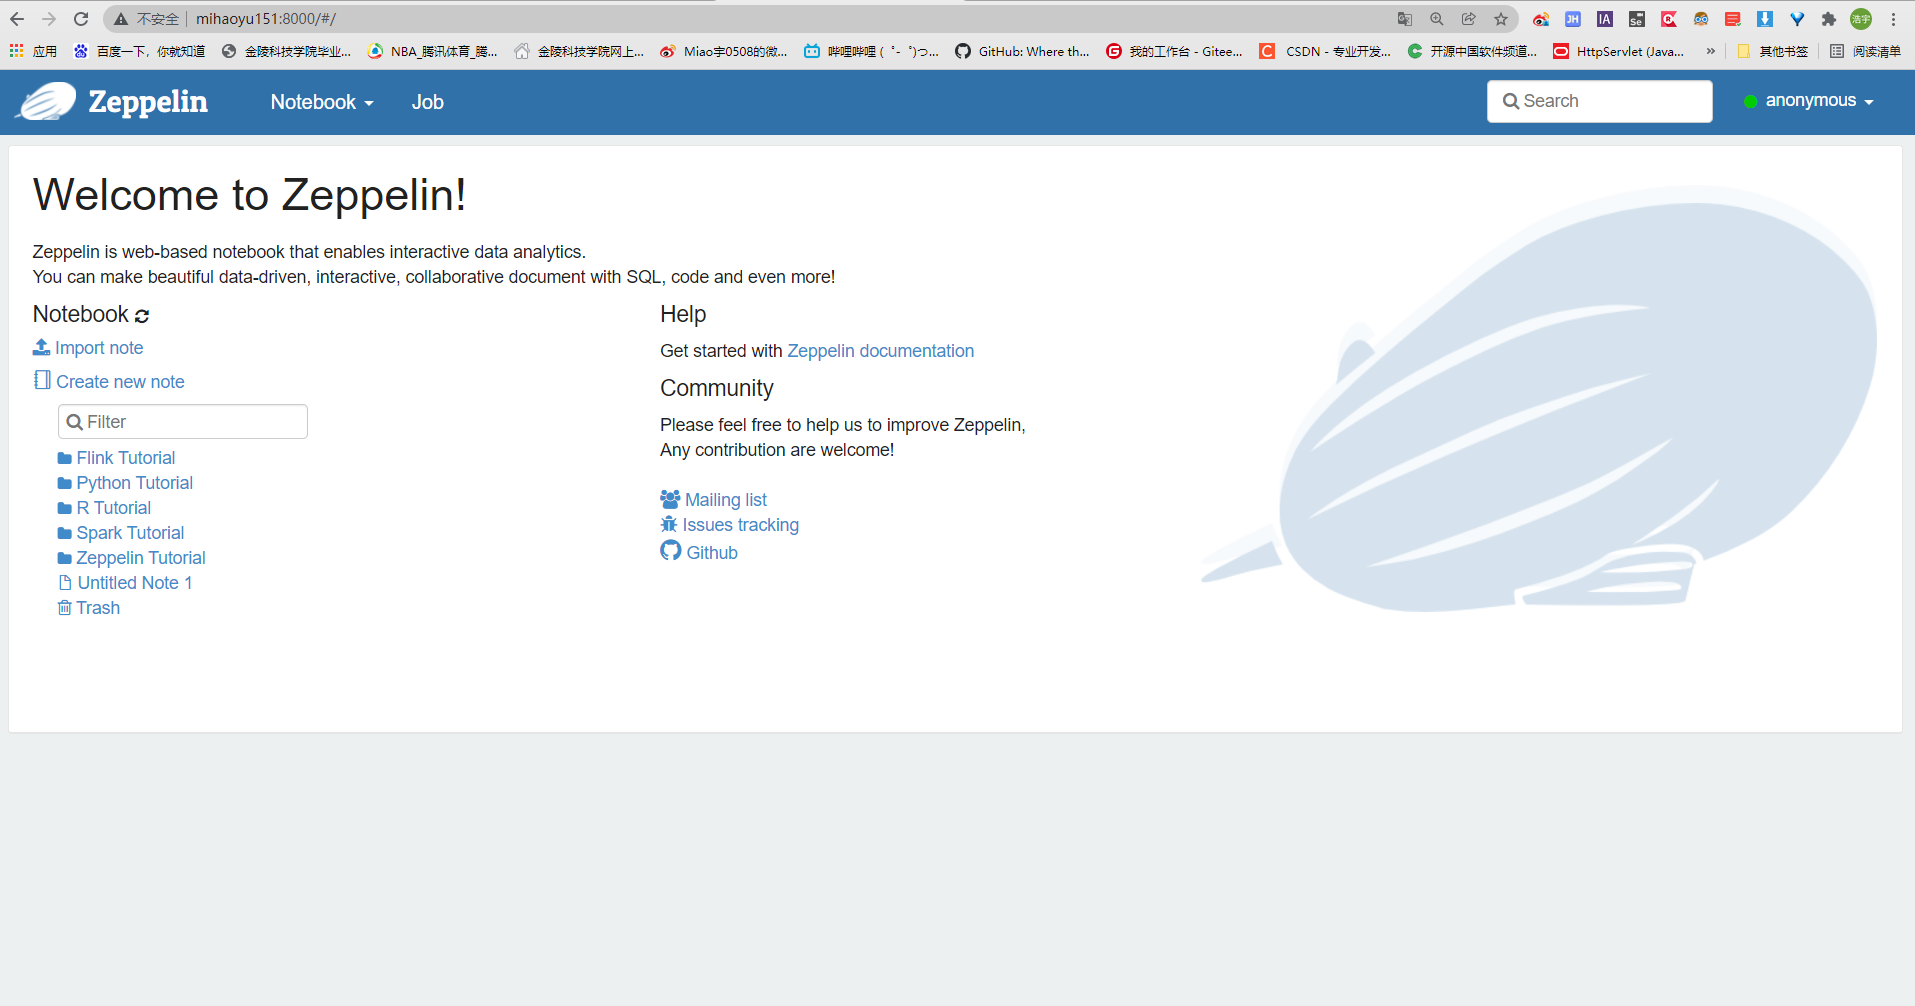
Task: Open the 其他书签 bookmarks folder
Action: click(x=1773, y=51)
